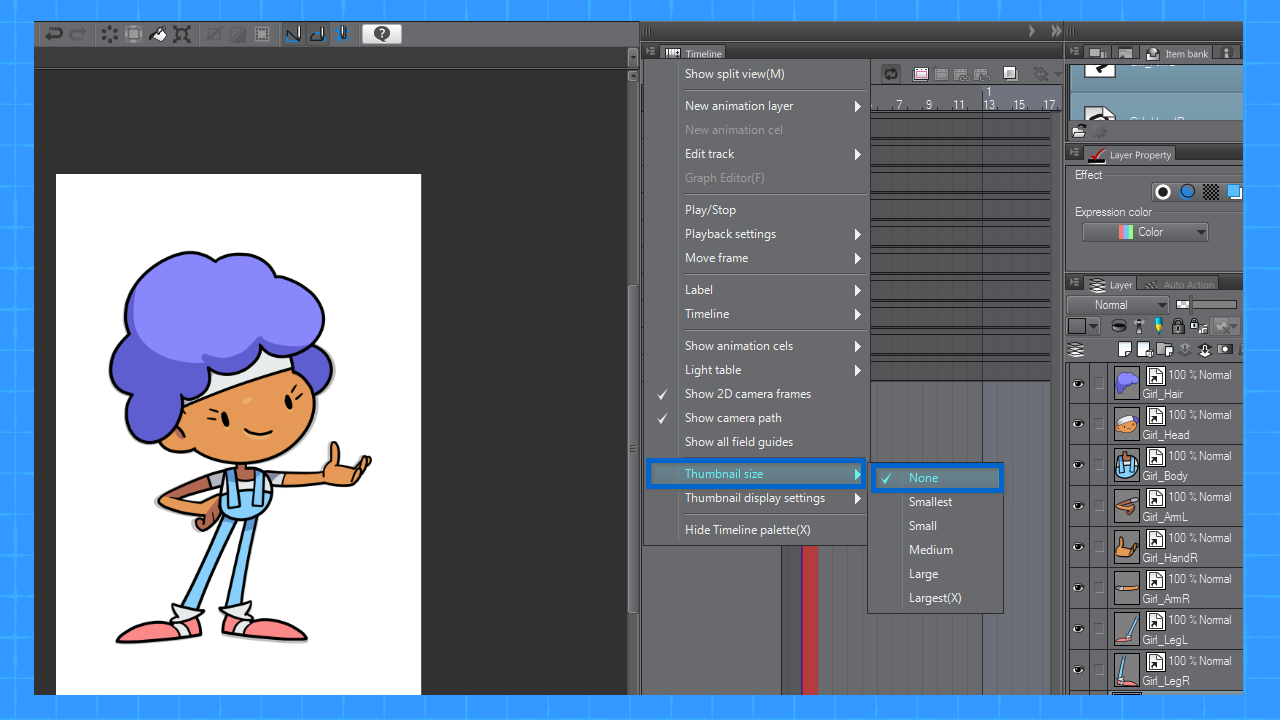Viewport: 1280px width, 720px height.
Task: Select the Girl_HandR layer thumbnail
Action: pyautogui.click(x=1127, y=547)
